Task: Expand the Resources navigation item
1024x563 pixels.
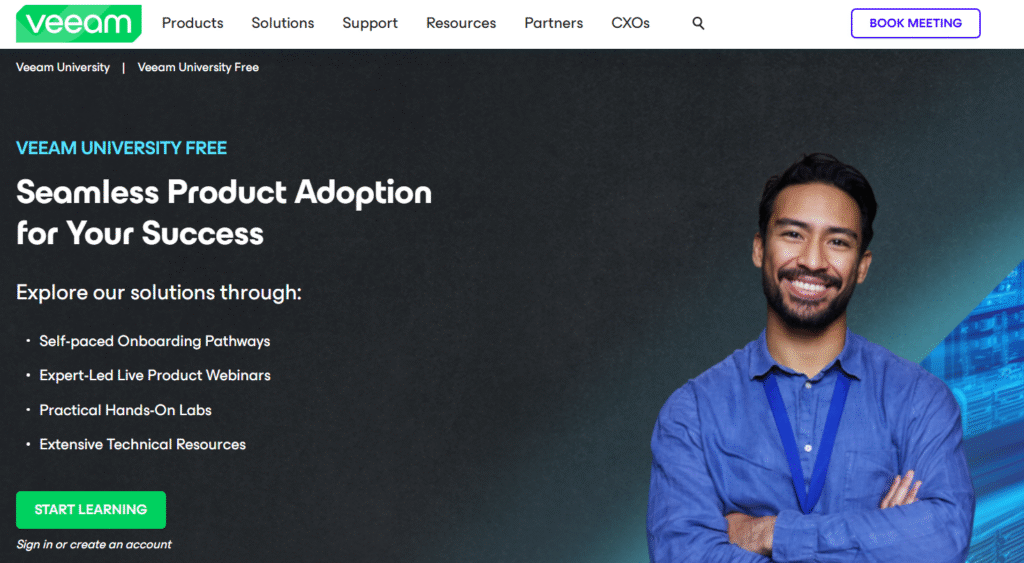Action: pos(461,23)
